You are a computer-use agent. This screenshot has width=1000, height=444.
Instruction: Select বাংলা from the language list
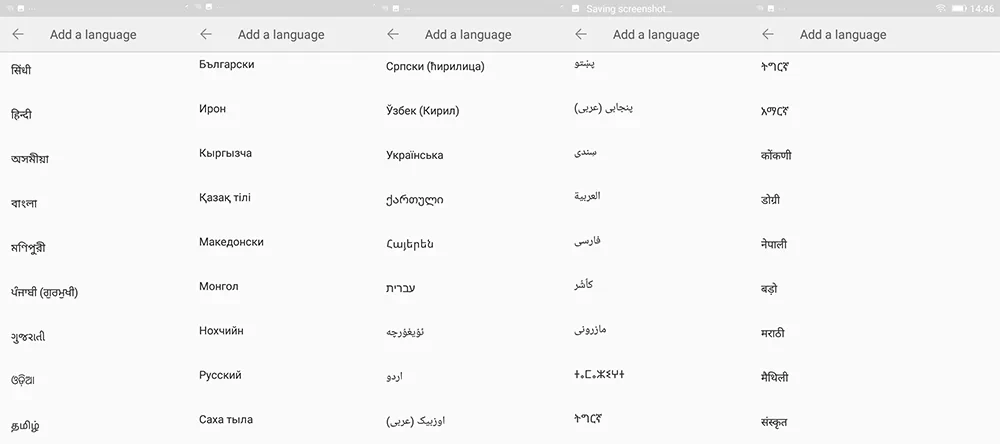pyautogui.click(x=24, y=203)
